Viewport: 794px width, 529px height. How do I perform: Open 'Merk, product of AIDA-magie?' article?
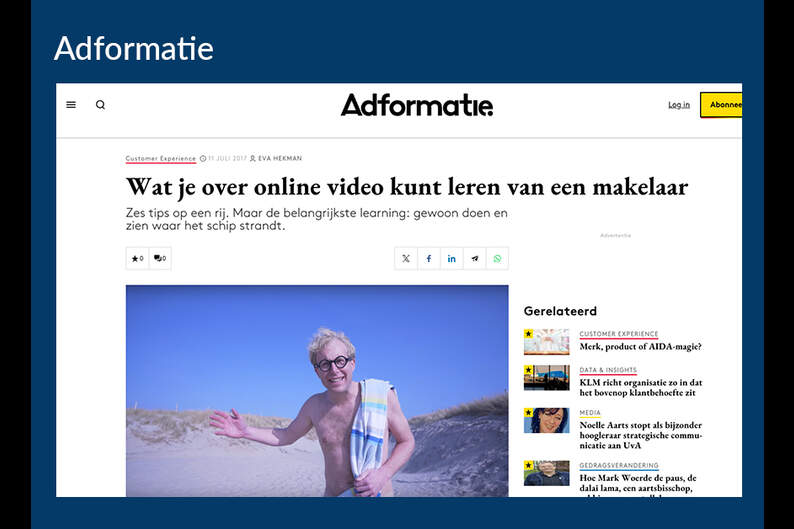click(640, 347)
